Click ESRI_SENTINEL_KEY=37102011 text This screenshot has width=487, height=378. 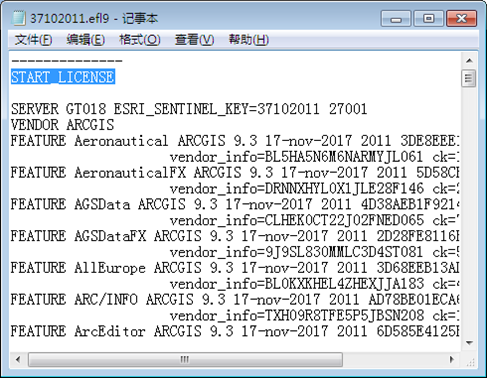click(x=217, y=109)
